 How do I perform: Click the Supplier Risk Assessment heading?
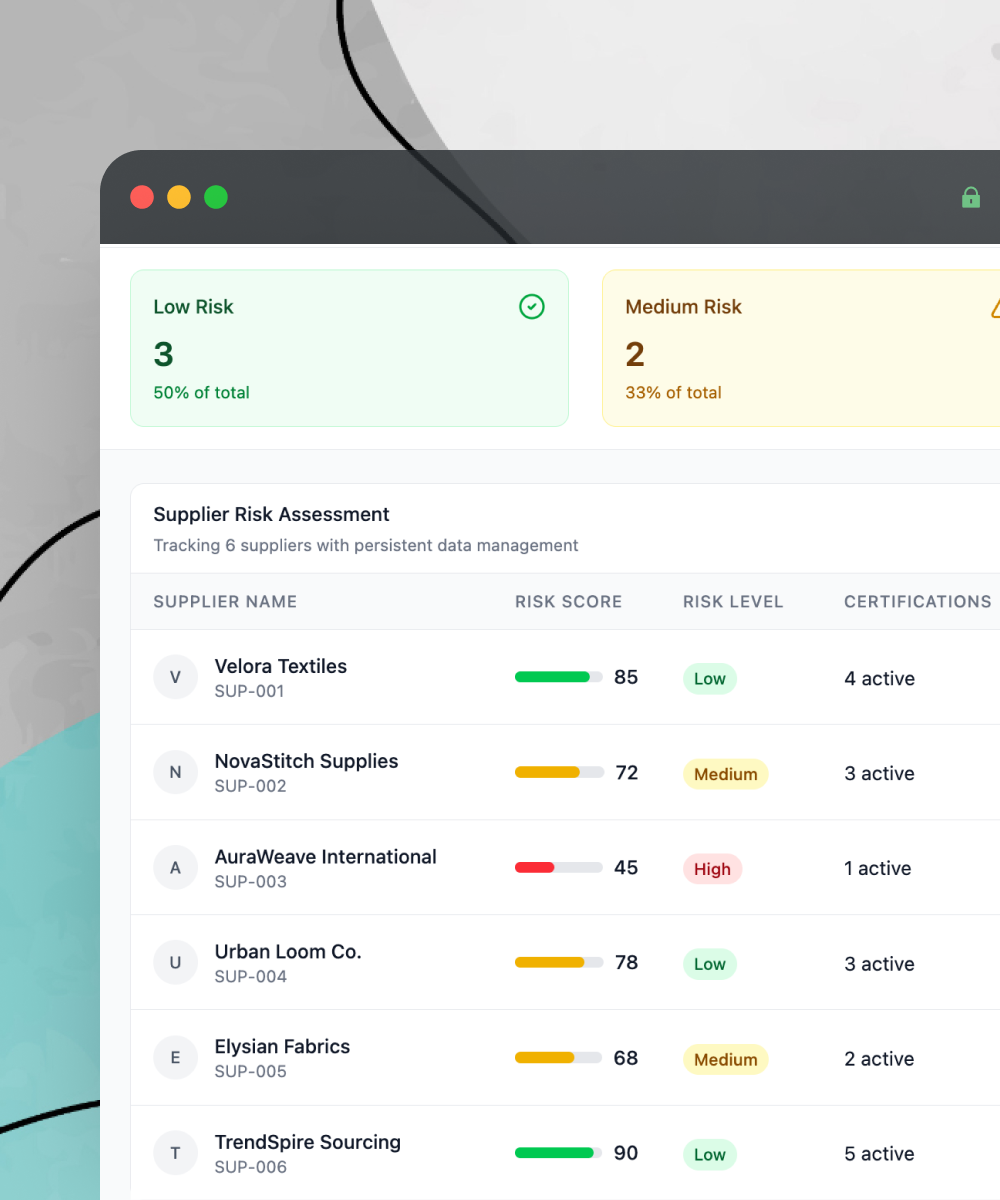[271, 515]
